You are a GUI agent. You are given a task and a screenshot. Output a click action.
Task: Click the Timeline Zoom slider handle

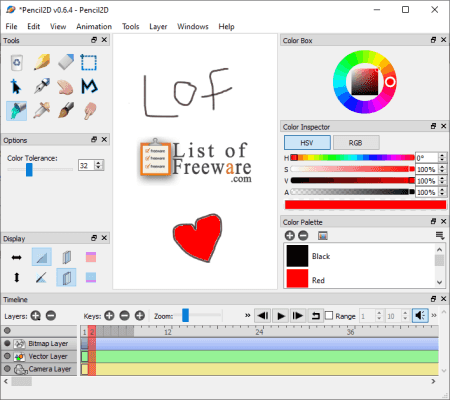(x=185, y=315)
